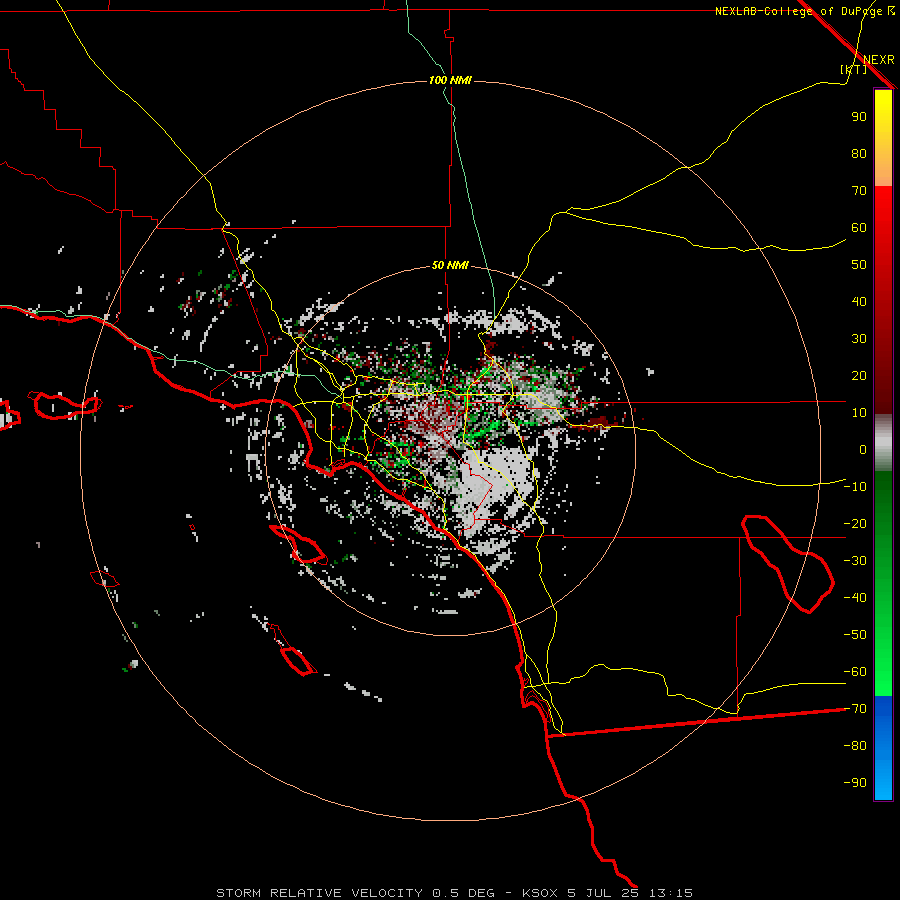Click the -80 scale value

pyautogui.click(x=855, y=746)
